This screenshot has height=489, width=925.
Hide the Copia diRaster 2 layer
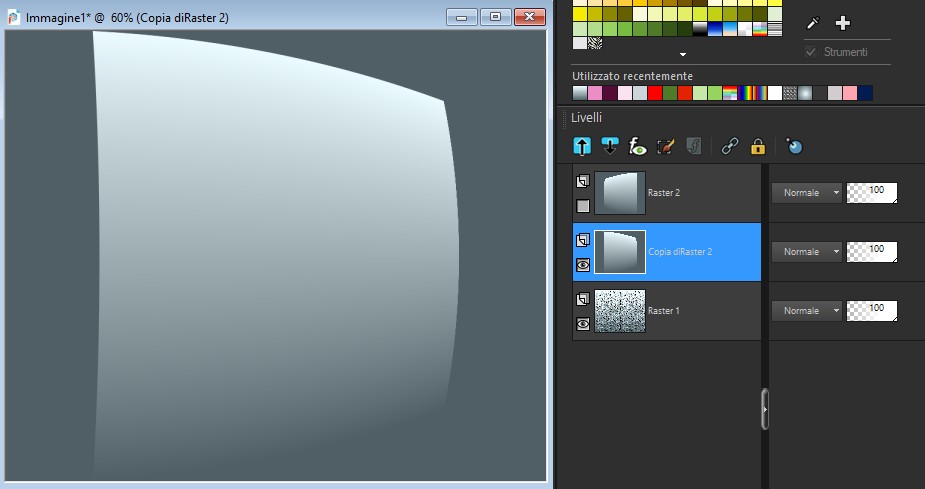(583, 265)
